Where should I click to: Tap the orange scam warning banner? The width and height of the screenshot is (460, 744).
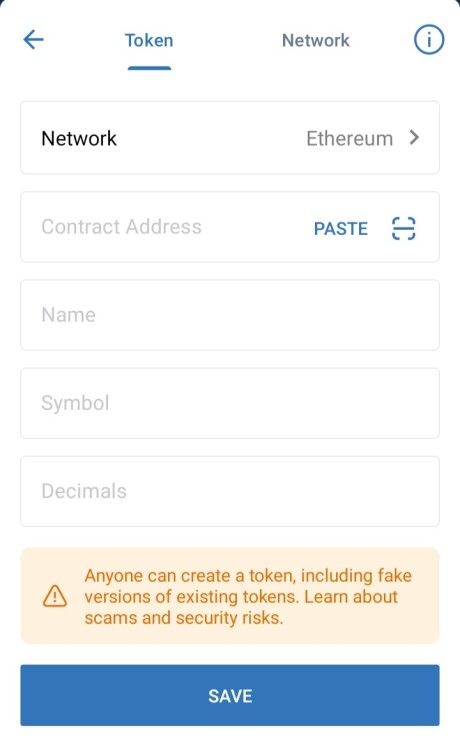tap(230, 596)
